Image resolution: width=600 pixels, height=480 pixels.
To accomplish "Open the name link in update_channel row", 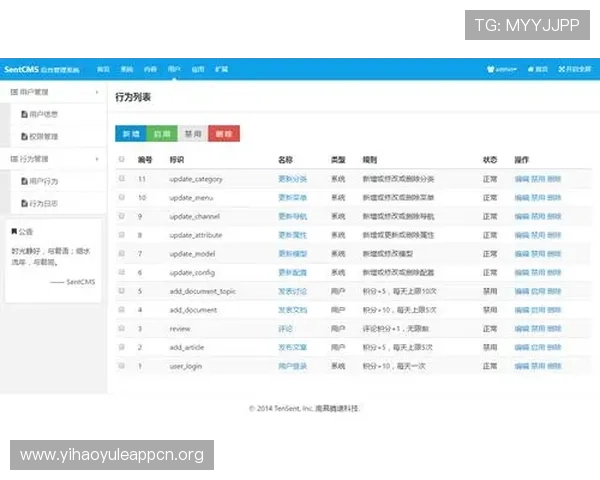I will (x=292, y=216).
